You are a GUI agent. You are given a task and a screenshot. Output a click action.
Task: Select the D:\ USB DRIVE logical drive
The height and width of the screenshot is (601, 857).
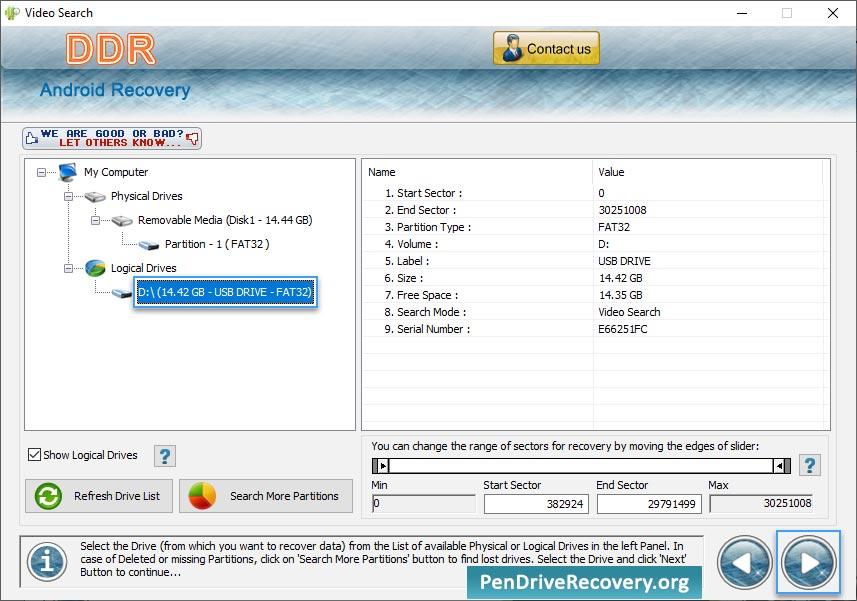click(225, 292)
